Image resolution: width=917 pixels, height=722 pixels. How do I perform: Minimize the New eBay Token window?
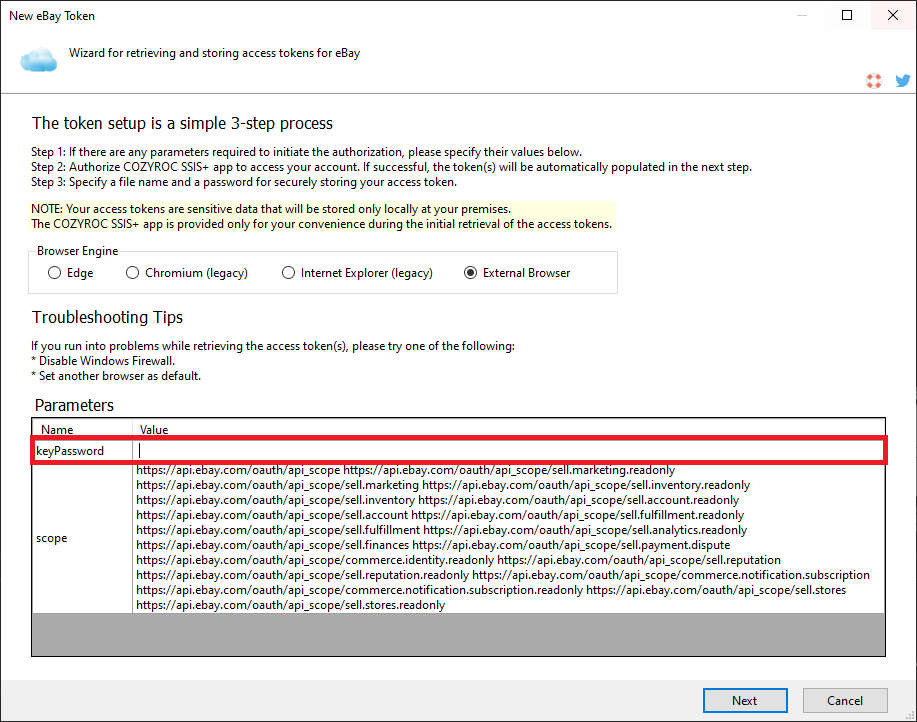coord(802,15)
